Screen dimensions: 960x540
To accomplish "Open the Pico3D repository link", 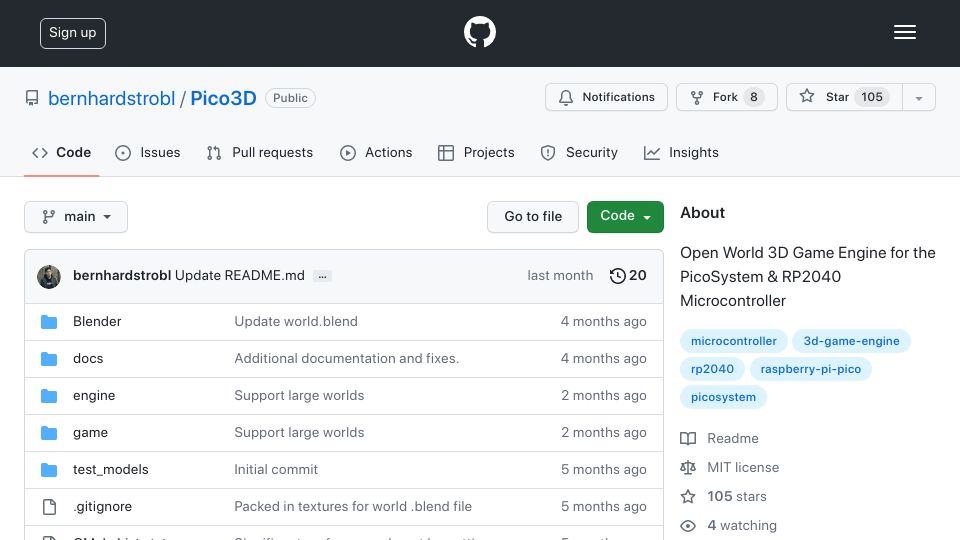I will [223, 98].
